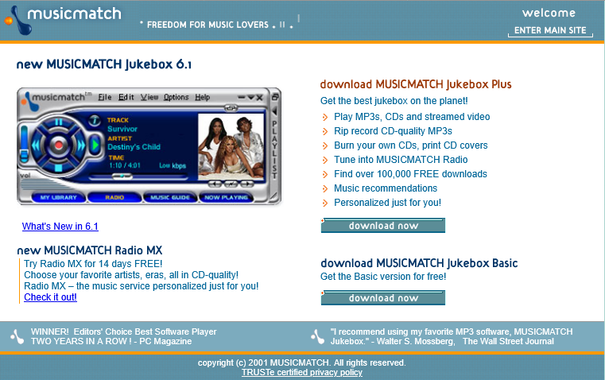
Task: Click the arrow bullet beside Burn your own CDs
Action: click(325, 146)
